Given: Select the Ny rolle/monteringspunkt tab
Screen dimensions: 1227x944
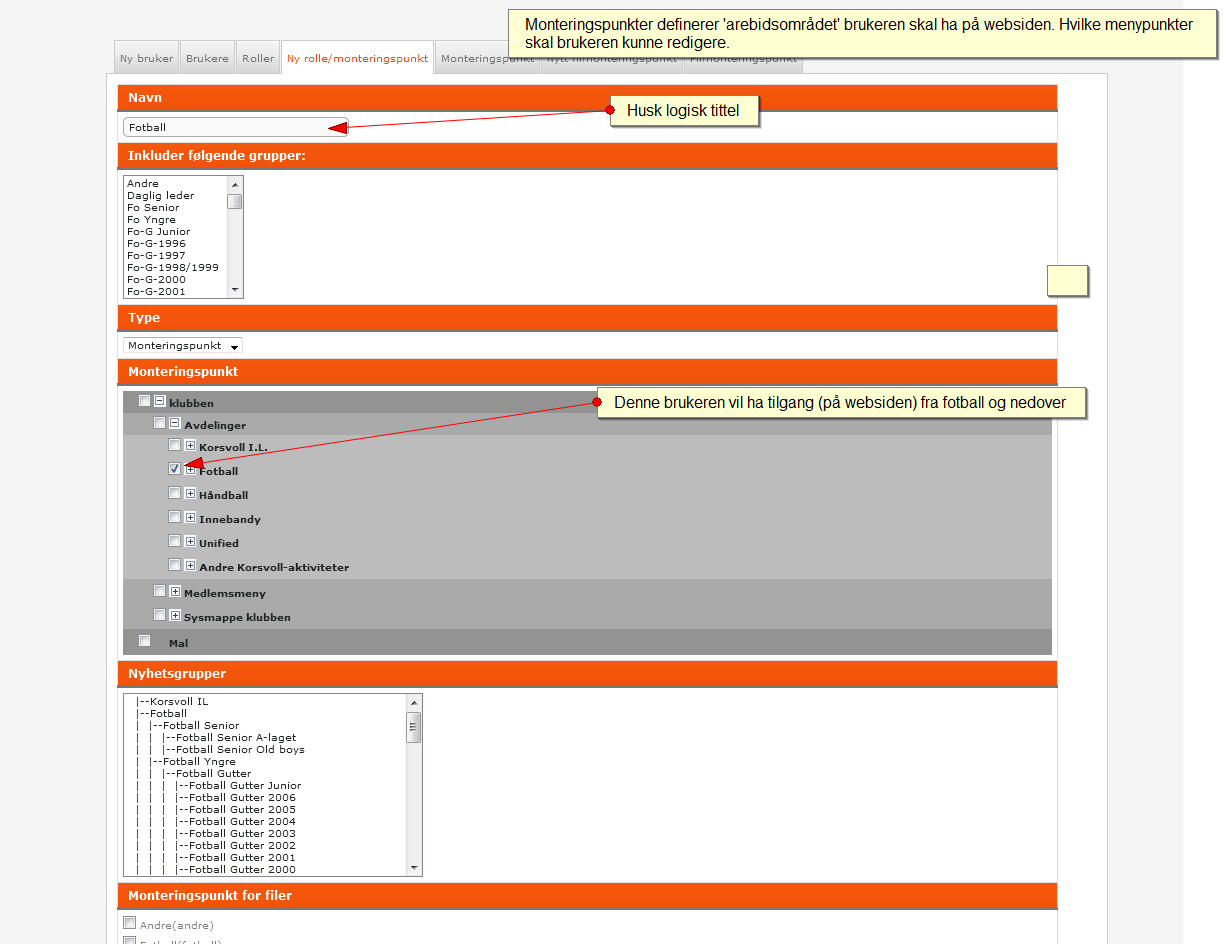Looking at the screenshot, I should coord(357,58).
